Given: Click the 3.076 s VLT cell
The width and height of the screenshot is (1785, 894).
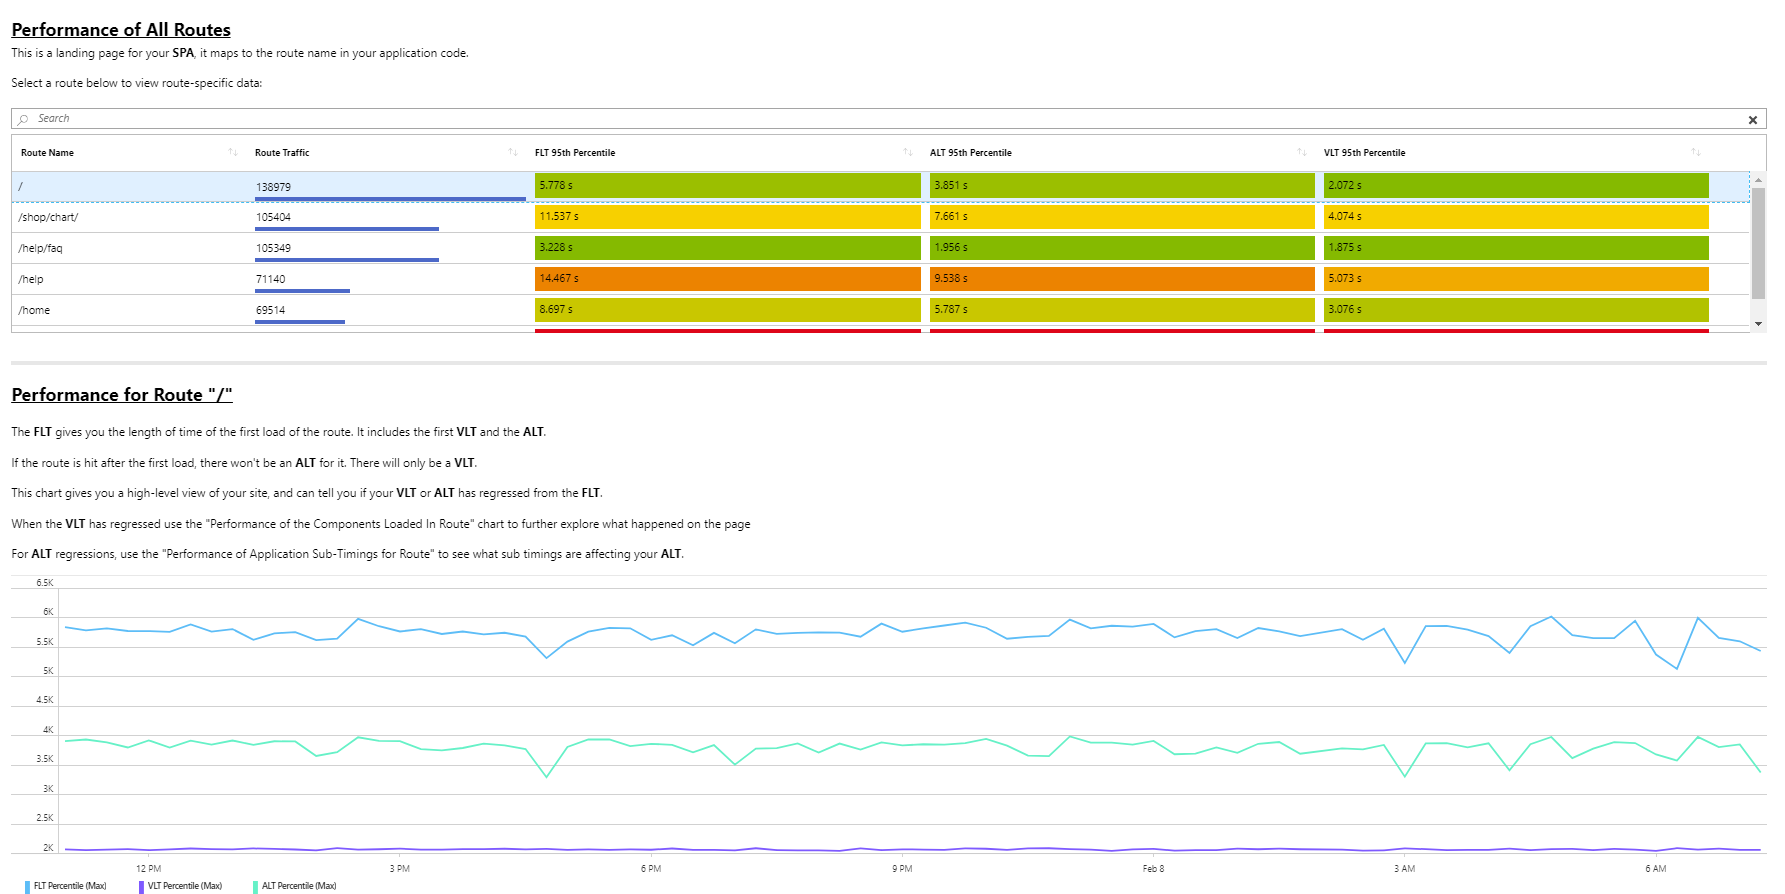Looking at the screenshot, I should (x=1516, y=309).
